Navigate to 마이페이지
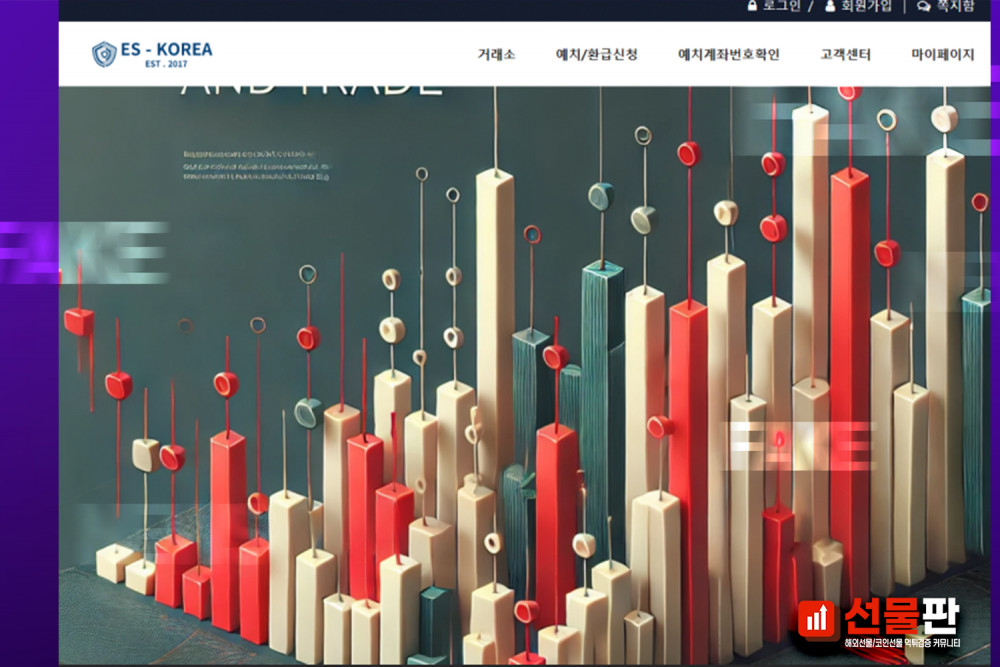The height and width of the screenshot is (667, 1000). pyautogui.click(x=942, y=55)
